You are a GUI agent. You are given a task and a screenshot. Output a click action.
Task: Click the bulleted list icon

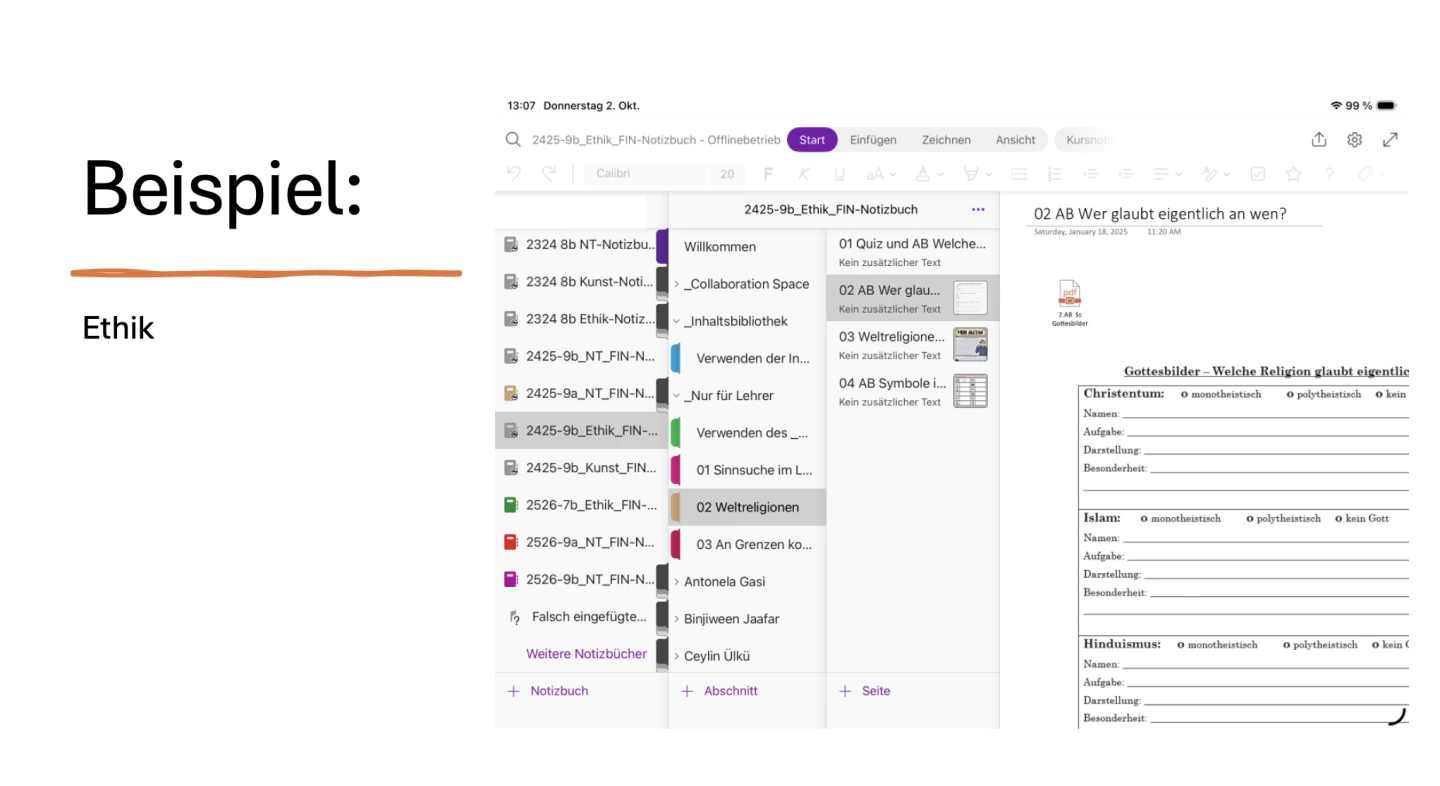click(1019, 174)
